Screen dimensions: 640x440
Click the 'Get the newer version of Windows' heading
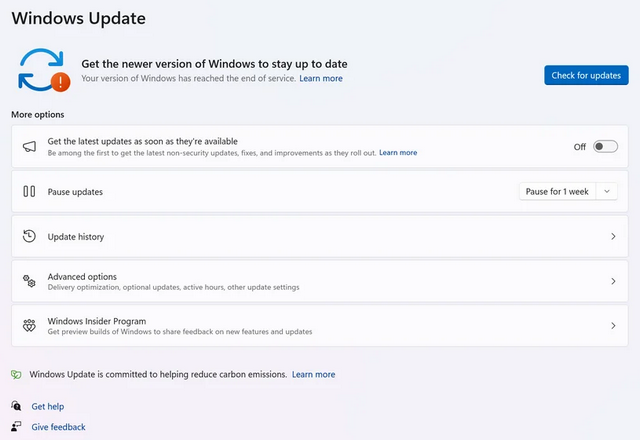click(x=214, y=64)
